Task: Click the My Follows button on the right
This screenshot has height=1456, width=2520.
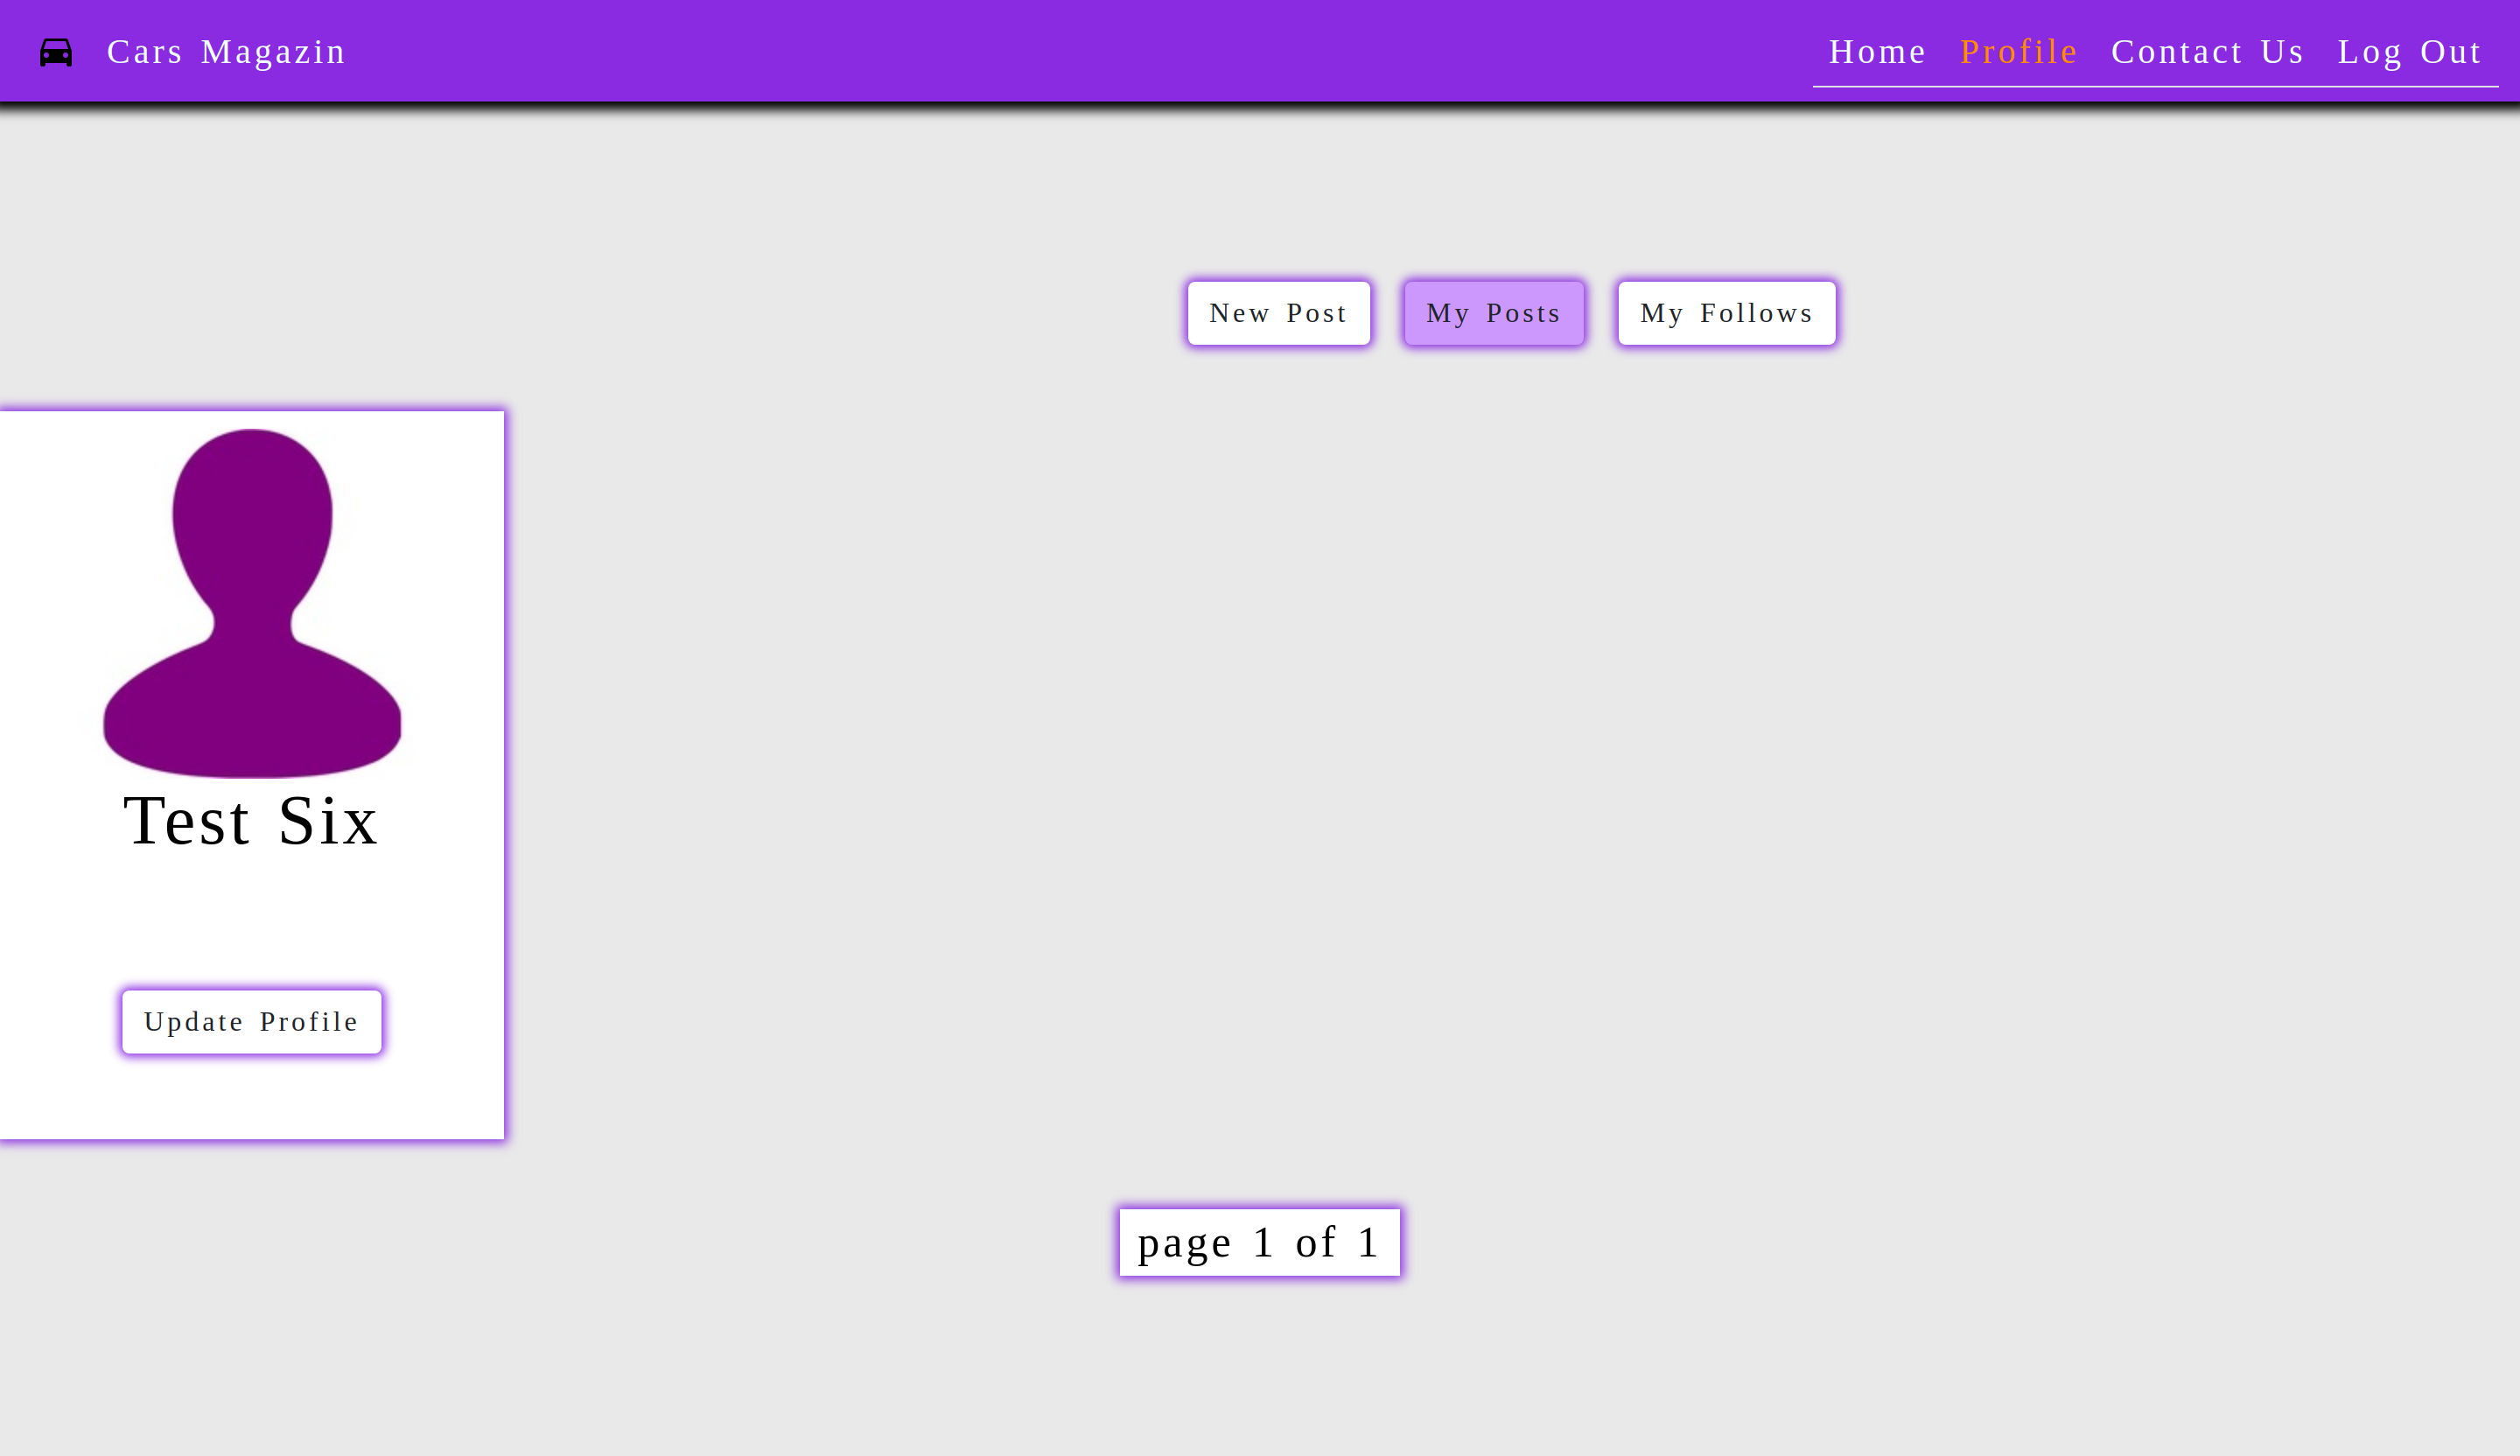Action: (x=1726, y=312)
